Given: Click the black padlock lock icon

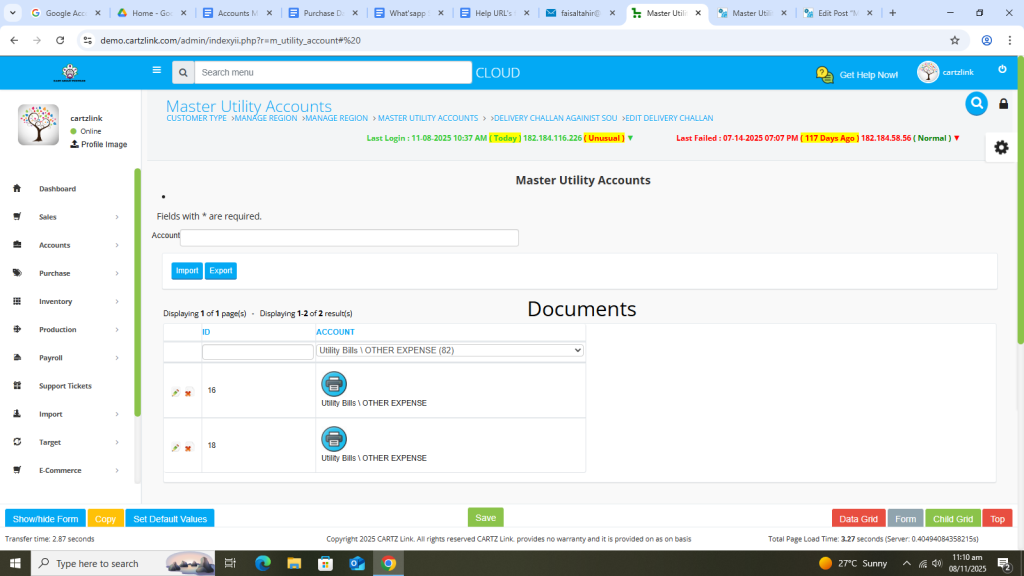Looking at the screenshot, I should (x=1004, y=104).
